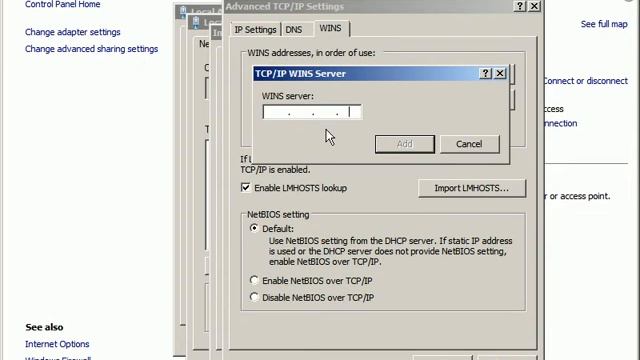Close the Advanced TCP/IP Settings window
The image size is (640, 360).
tap(534, 6)
